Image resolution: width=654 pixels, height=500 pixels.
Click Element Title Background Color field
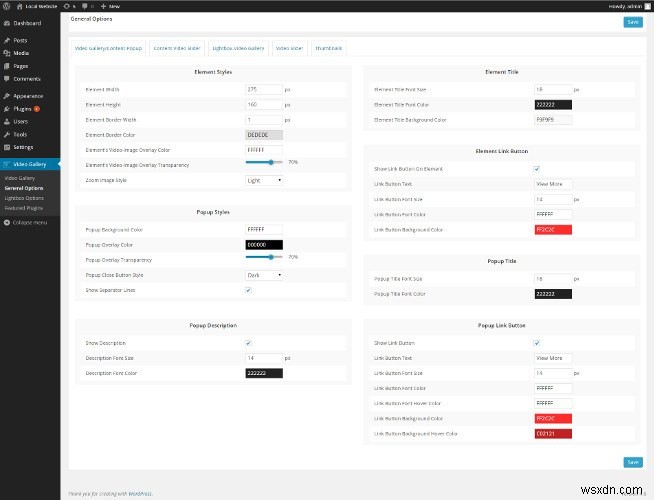click(x=553, y=120)
